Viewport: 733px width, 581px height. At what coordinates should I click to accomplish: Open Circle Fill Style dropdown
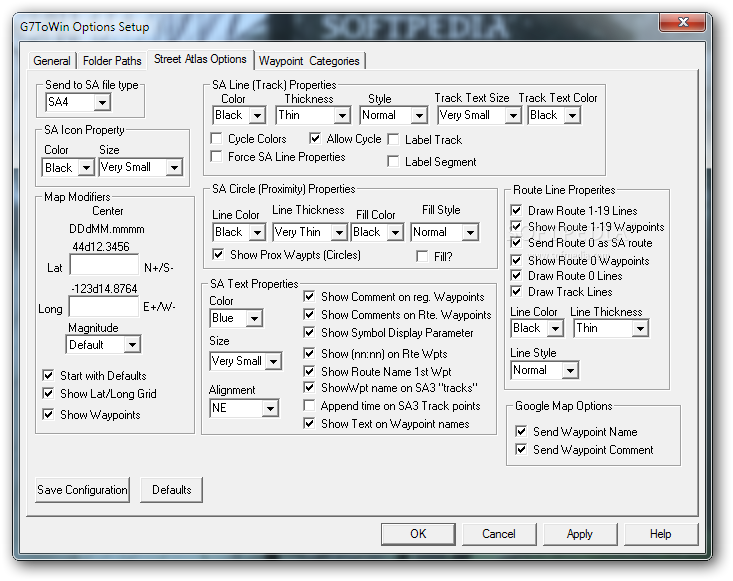pyautogui.click(x=445, y=232)
